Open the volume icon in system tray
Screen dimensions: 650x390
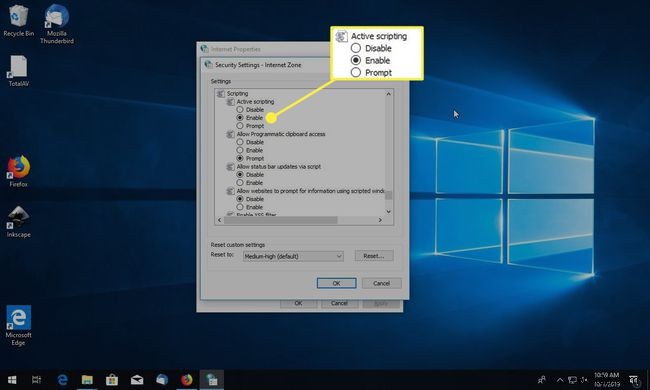pos(585,380)
